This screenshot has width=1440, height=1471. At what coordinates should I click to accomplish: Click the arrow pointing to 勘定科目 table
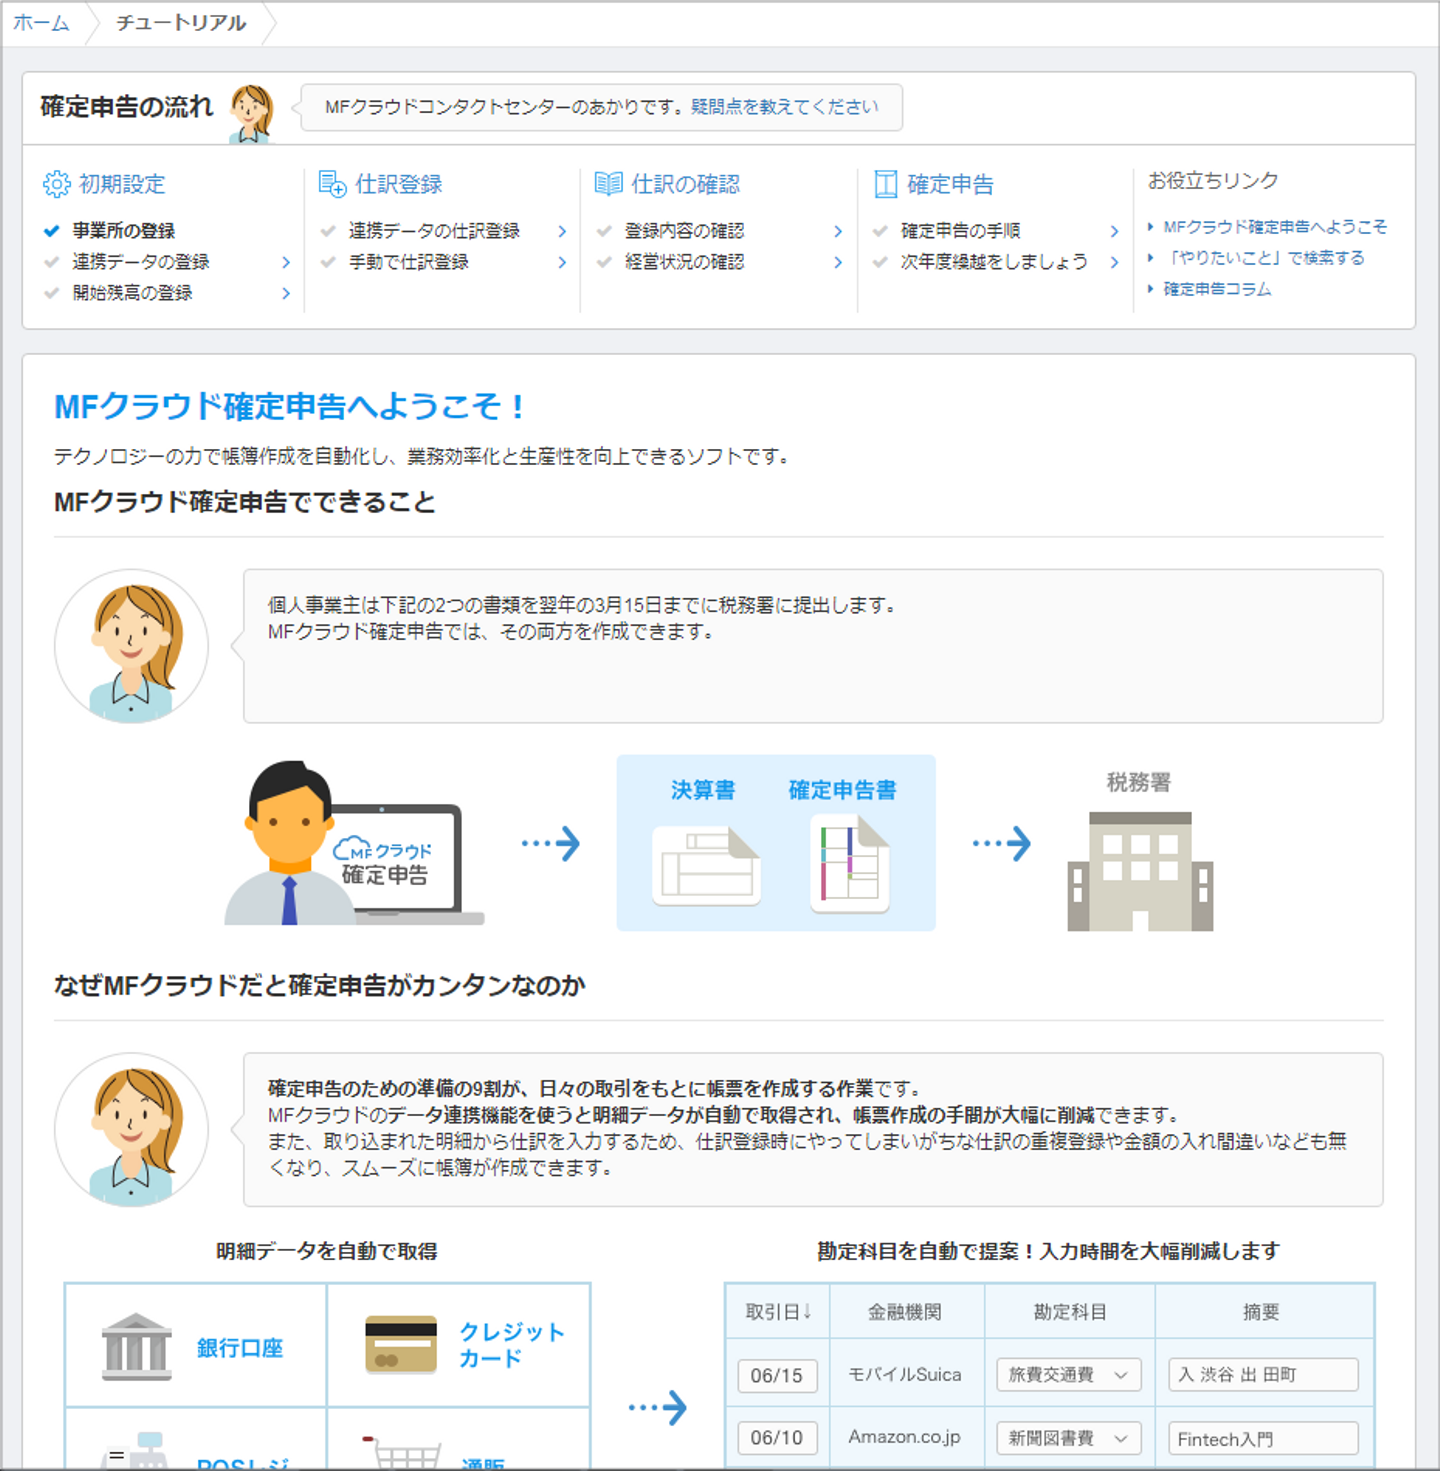click(x=658, y=1408)
